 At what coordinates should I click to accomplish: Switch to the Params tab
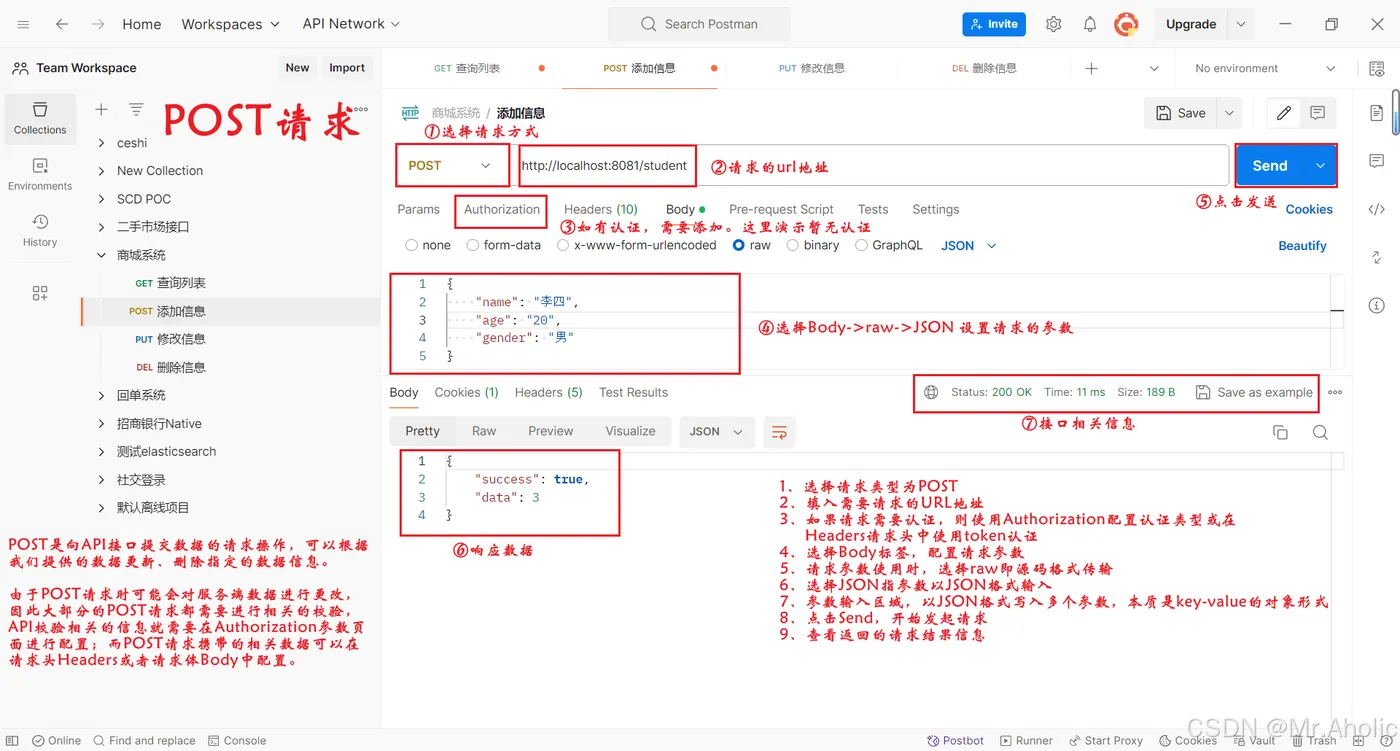(x=418, y=209)
